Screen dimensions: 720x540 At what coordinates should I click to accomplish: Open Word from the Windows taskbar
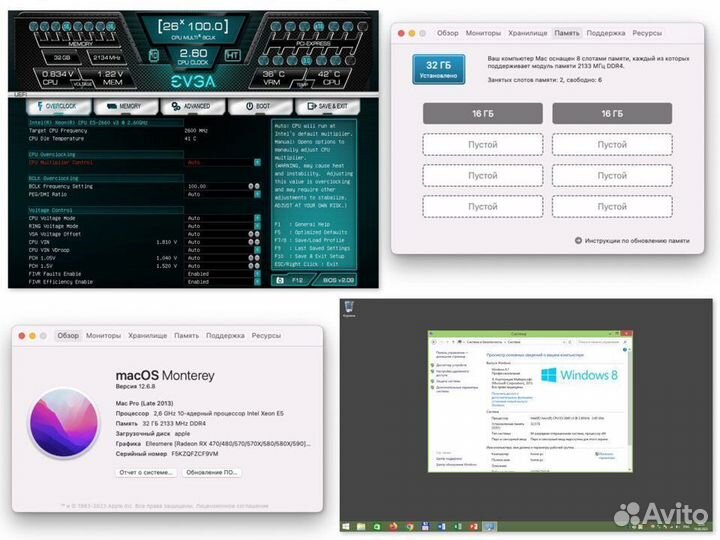pyautogui.click(x=441, y=527)
